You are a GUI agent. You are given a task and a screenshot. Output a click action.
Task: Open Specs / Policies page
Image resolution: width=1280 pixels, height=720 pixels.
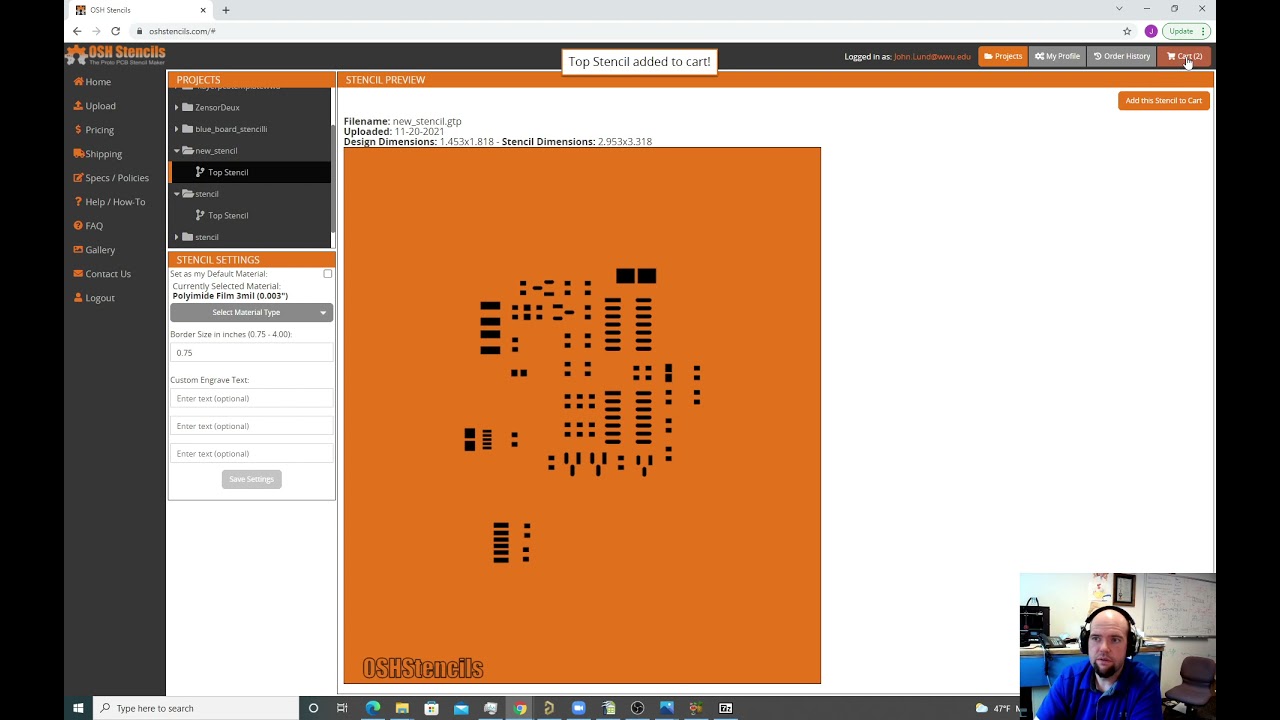click(110, 178)
